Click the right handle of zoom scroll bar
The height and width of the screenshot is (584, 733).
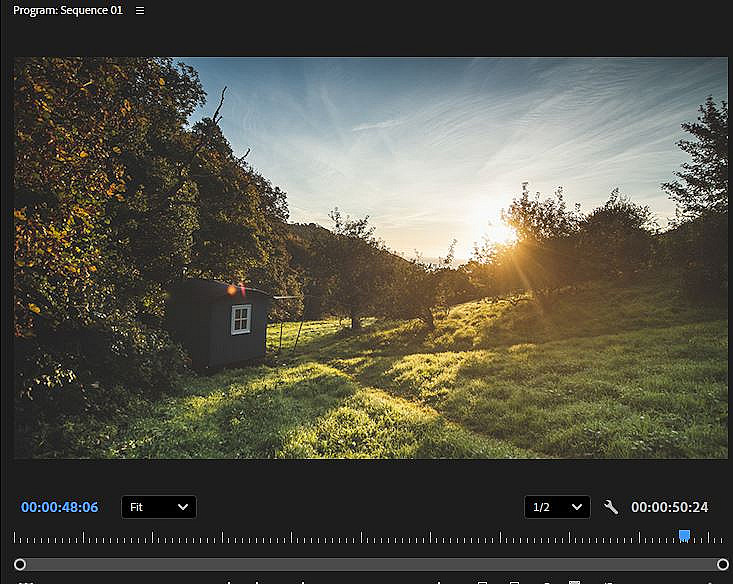(723, 565)
